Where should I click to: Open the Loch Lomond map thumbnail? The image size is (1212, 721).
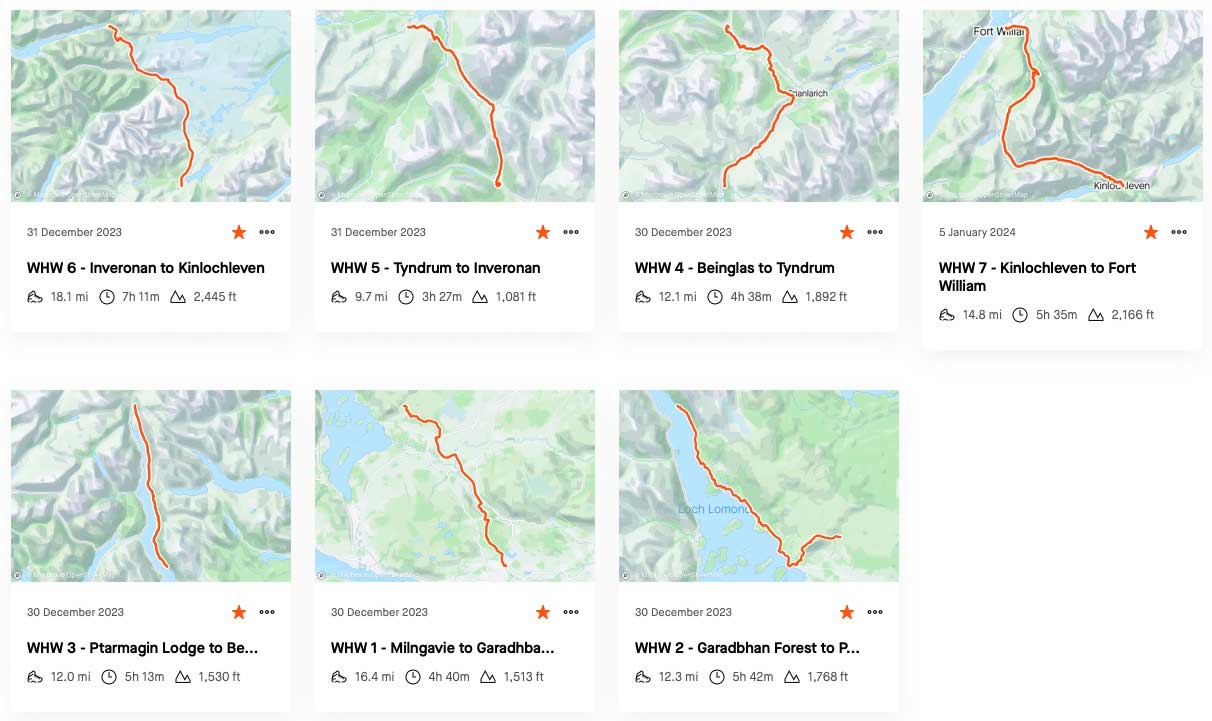759,486
